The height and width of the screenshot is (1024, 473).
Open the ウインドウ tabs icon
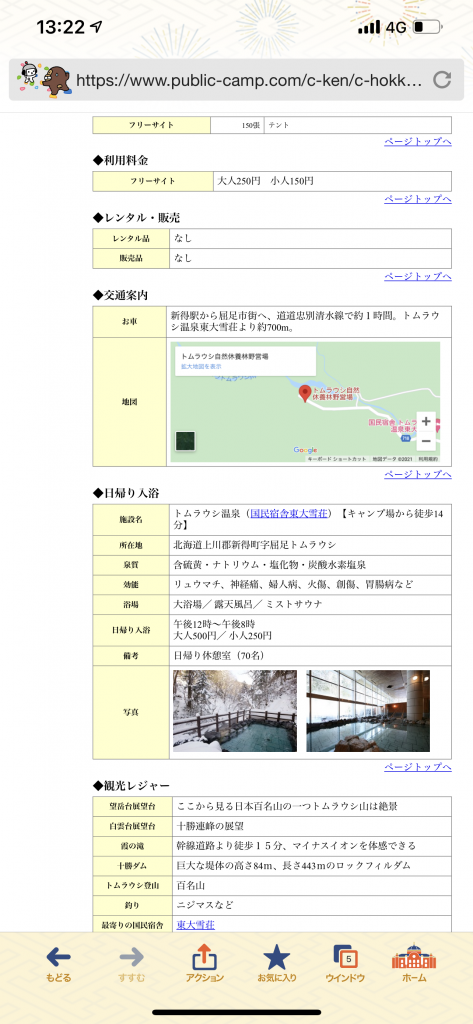[x=346, y=957]
